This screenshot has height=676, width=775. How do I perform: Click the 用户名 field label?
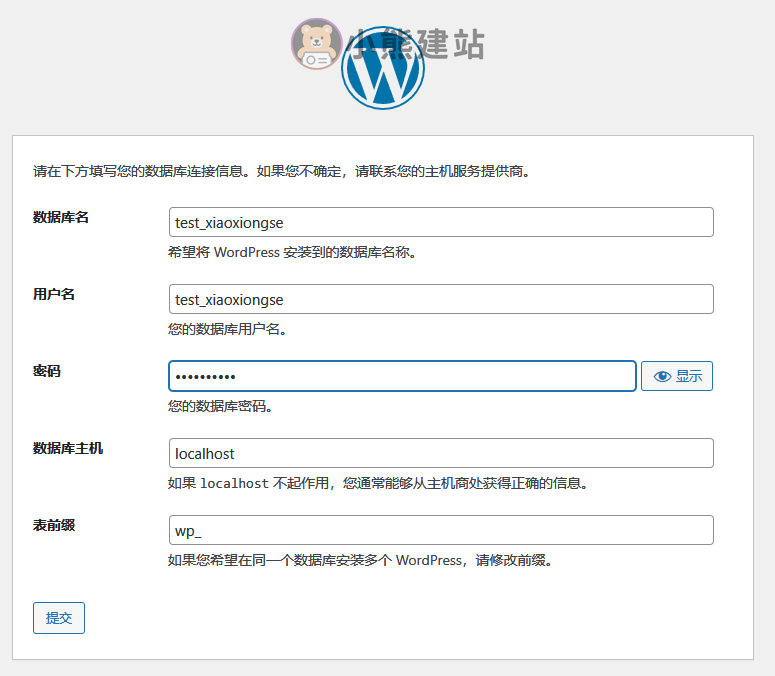(x=54, y=294)
